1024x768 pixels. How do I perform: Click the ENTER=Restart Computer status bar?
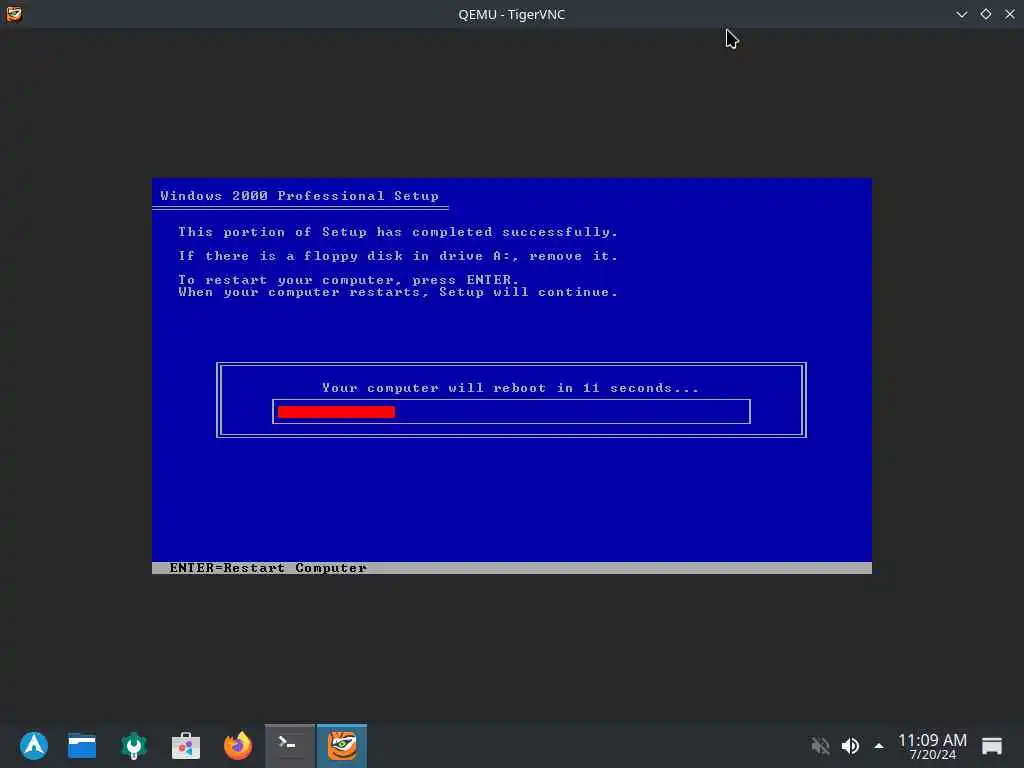point(511,568)
